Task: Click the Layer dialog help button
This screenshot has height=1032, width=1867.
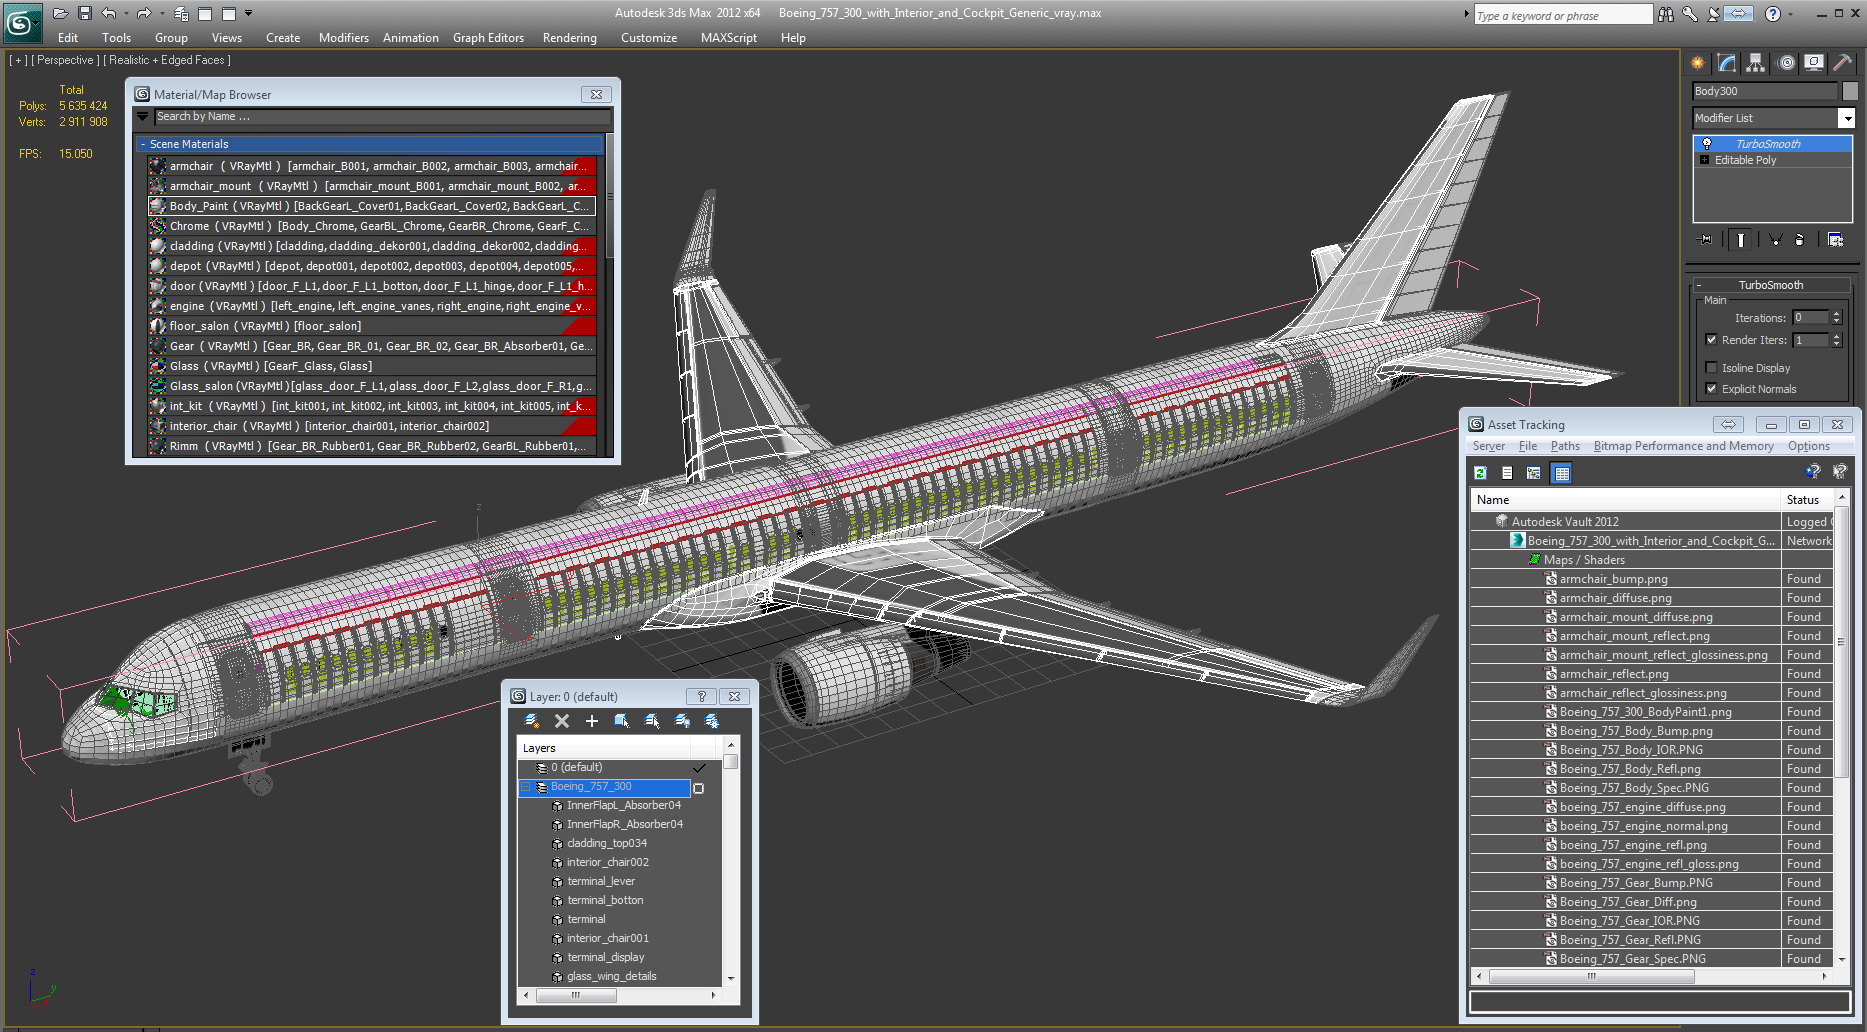Action: [x=701, y=697]
